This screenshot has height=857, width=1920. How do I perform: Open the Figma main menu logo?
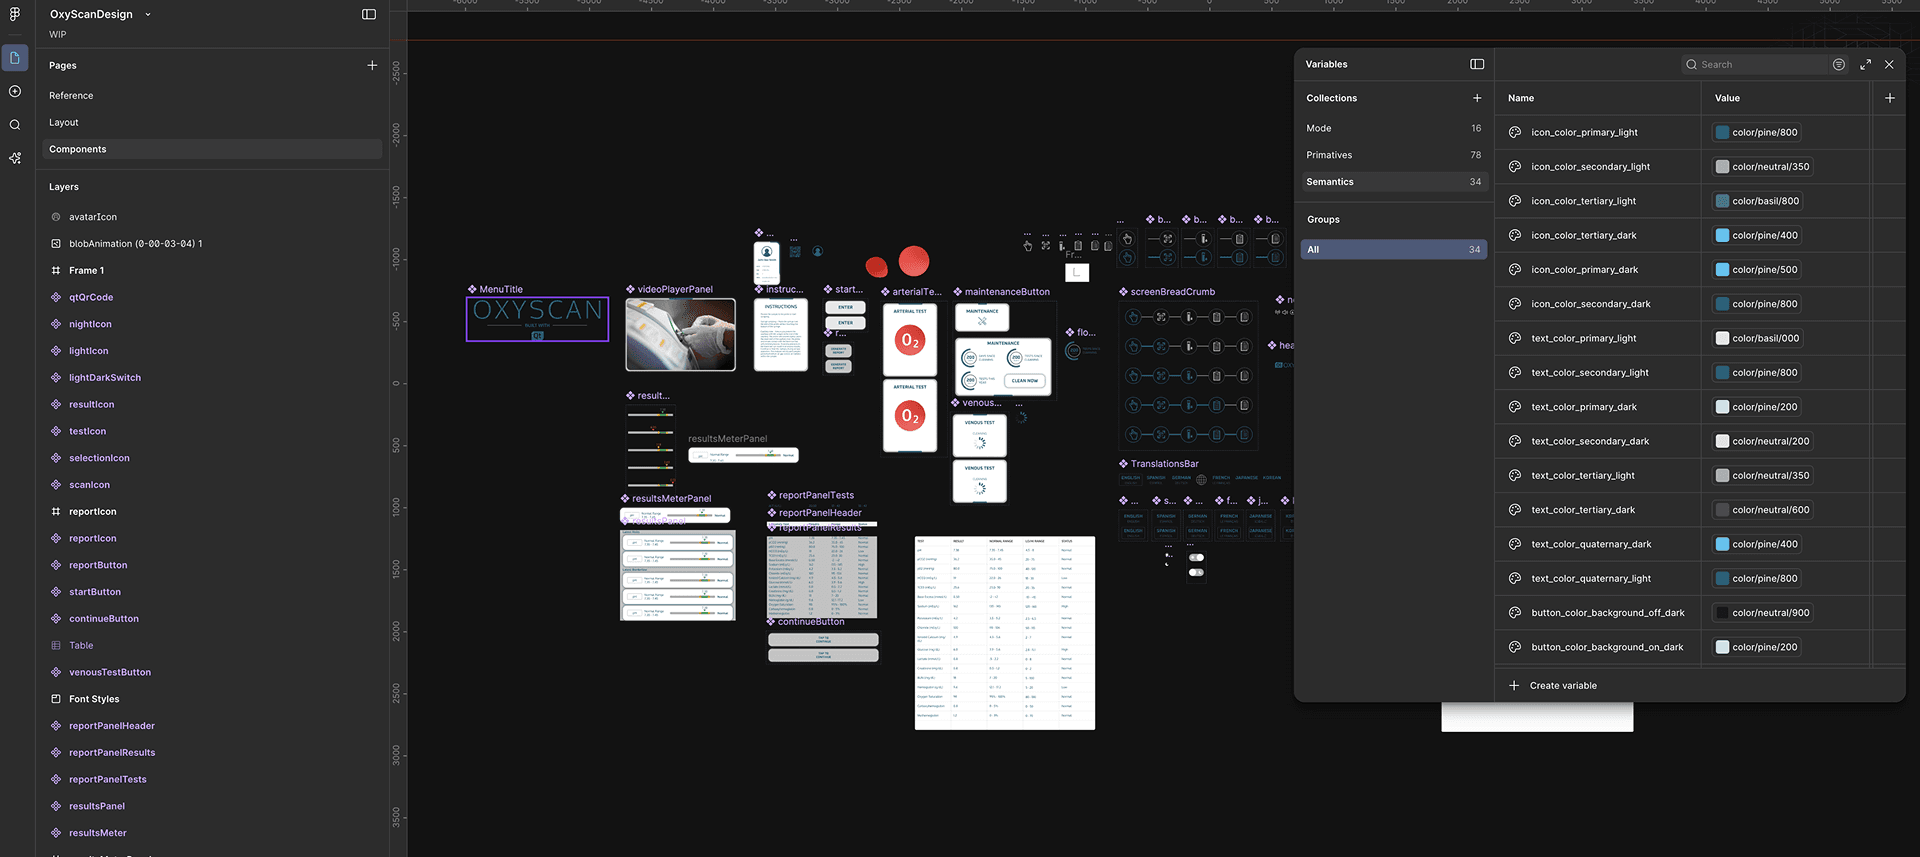(x=15, y=14)
